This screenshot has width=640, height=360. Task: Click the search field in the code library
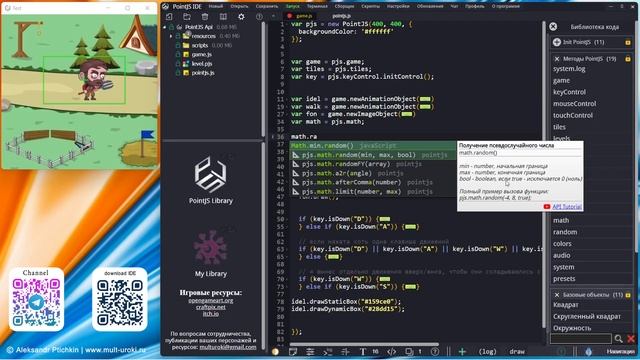[580, 338]
